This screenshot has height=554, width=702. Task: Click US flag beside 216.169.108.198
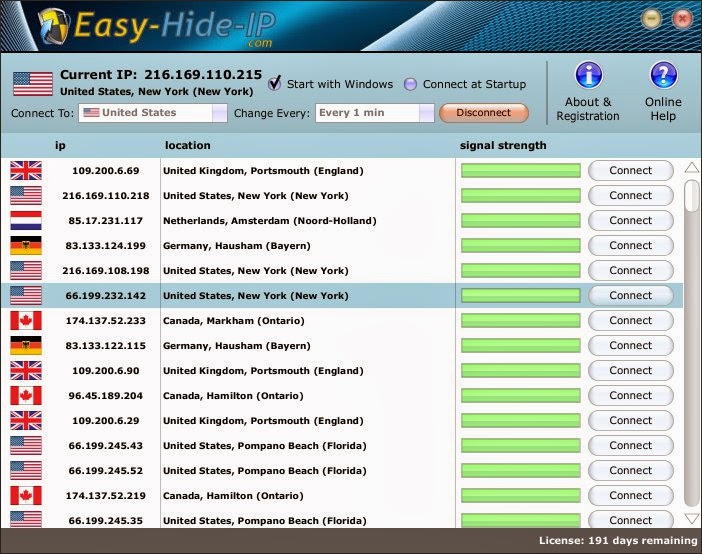[26, 271]
